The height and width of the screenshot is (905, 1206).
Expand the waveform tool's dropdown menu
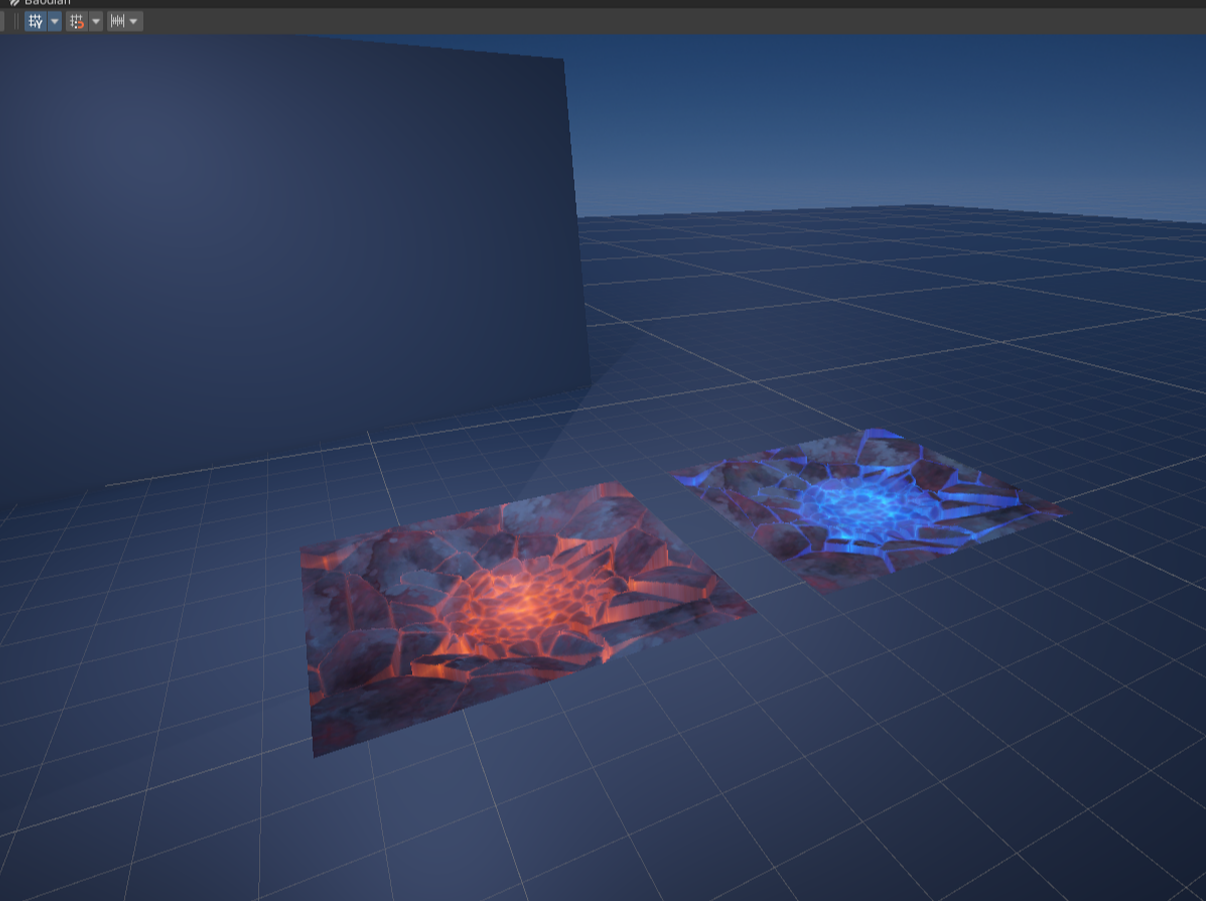(x=132, y=21)
